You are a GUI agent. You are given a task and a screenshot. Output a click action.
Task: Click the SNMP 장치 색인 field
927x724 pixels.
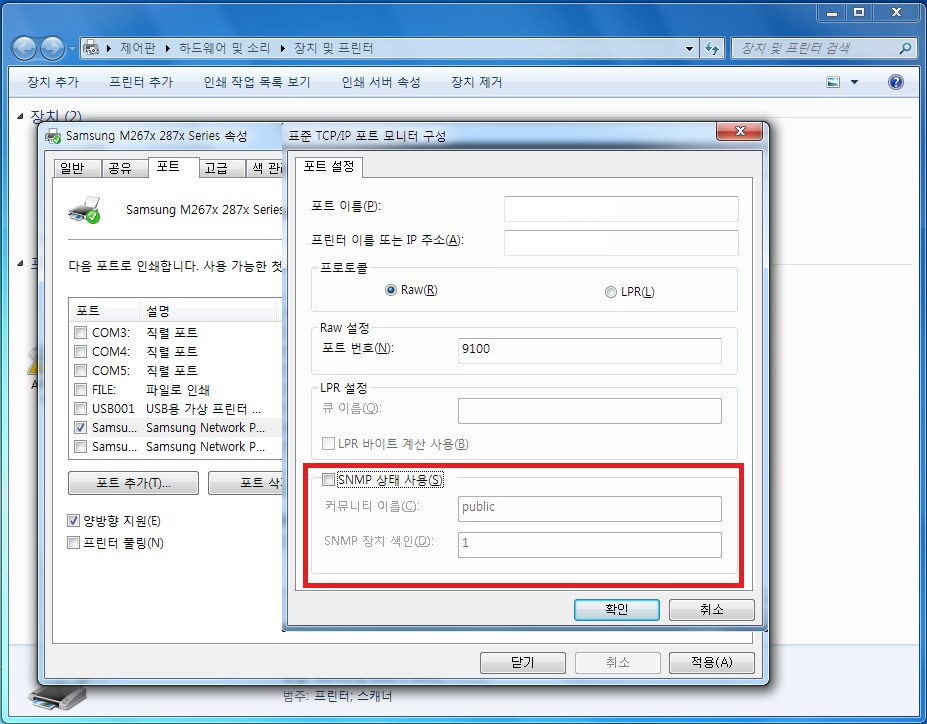point(589,545)
